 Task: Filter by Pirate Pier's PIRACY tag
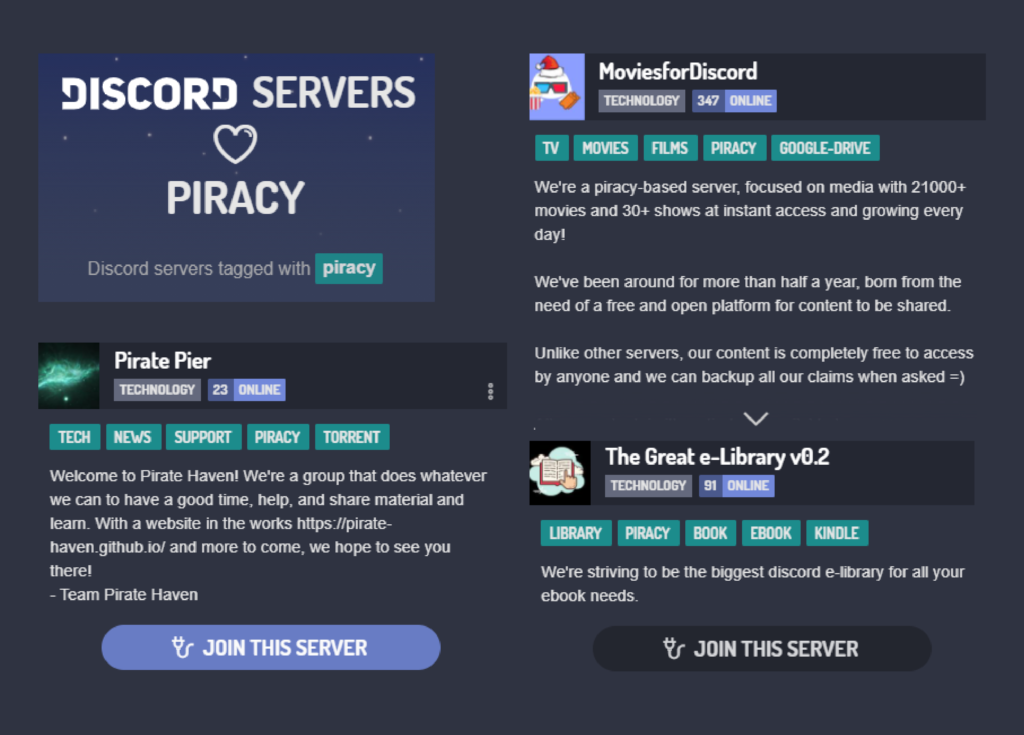tap(278, 437)
